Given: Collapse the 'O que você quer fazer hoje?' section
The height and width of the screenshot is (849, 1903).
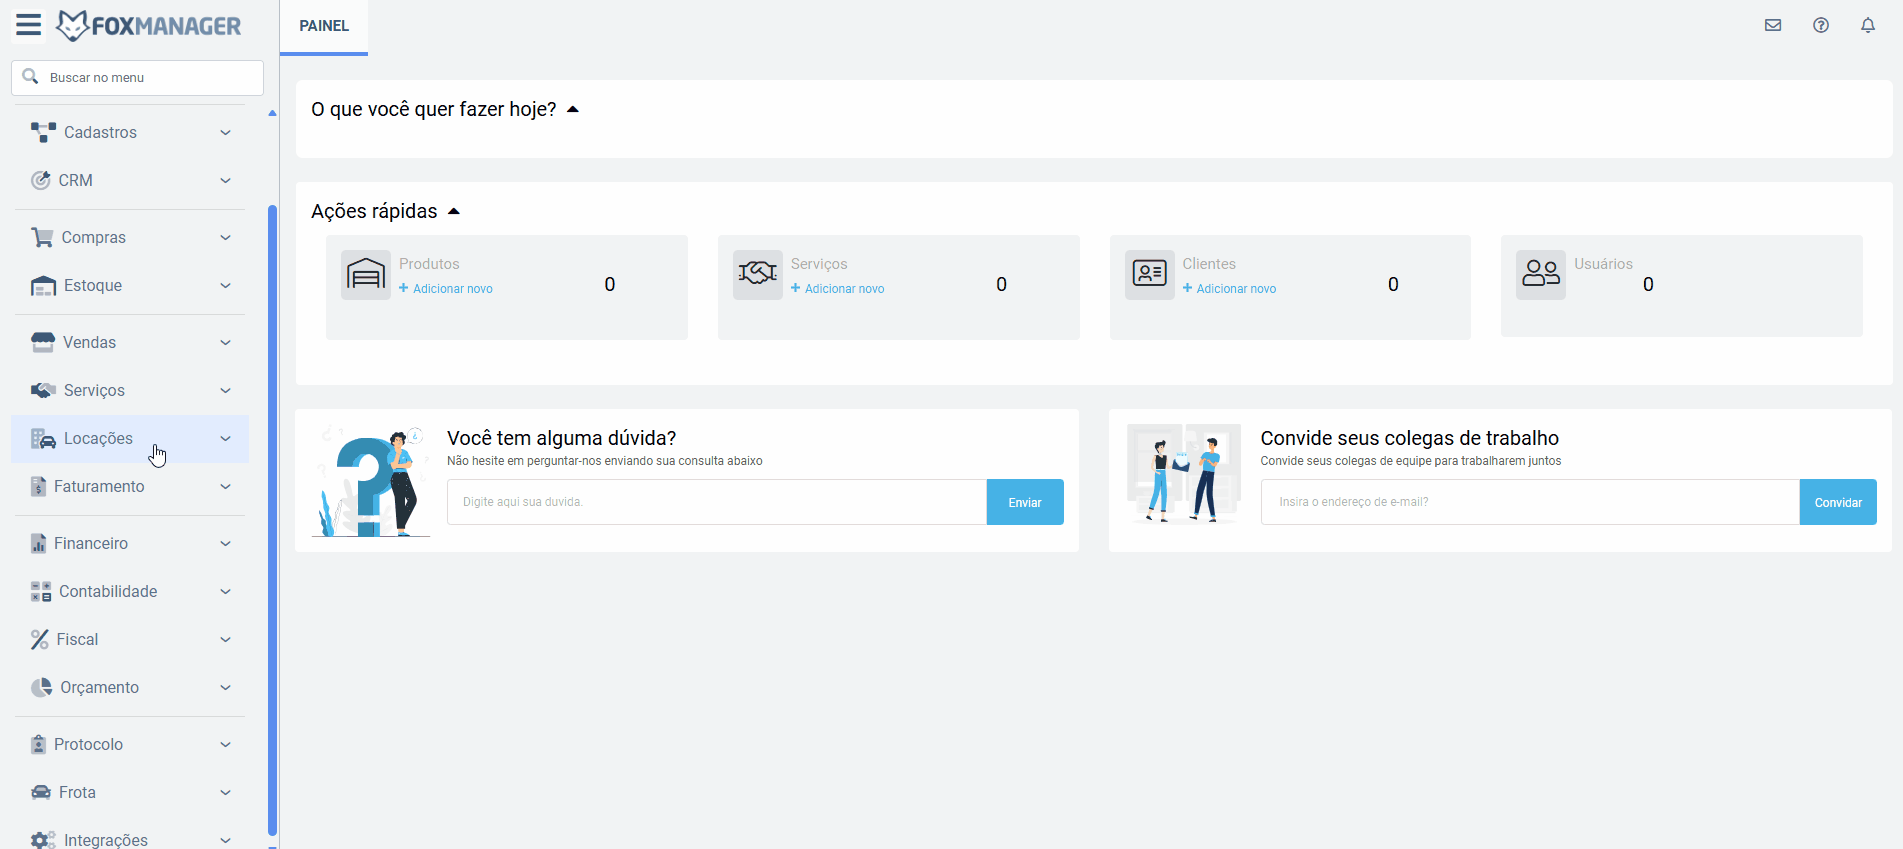Looking at the screenshot, I should coord(573,110).
